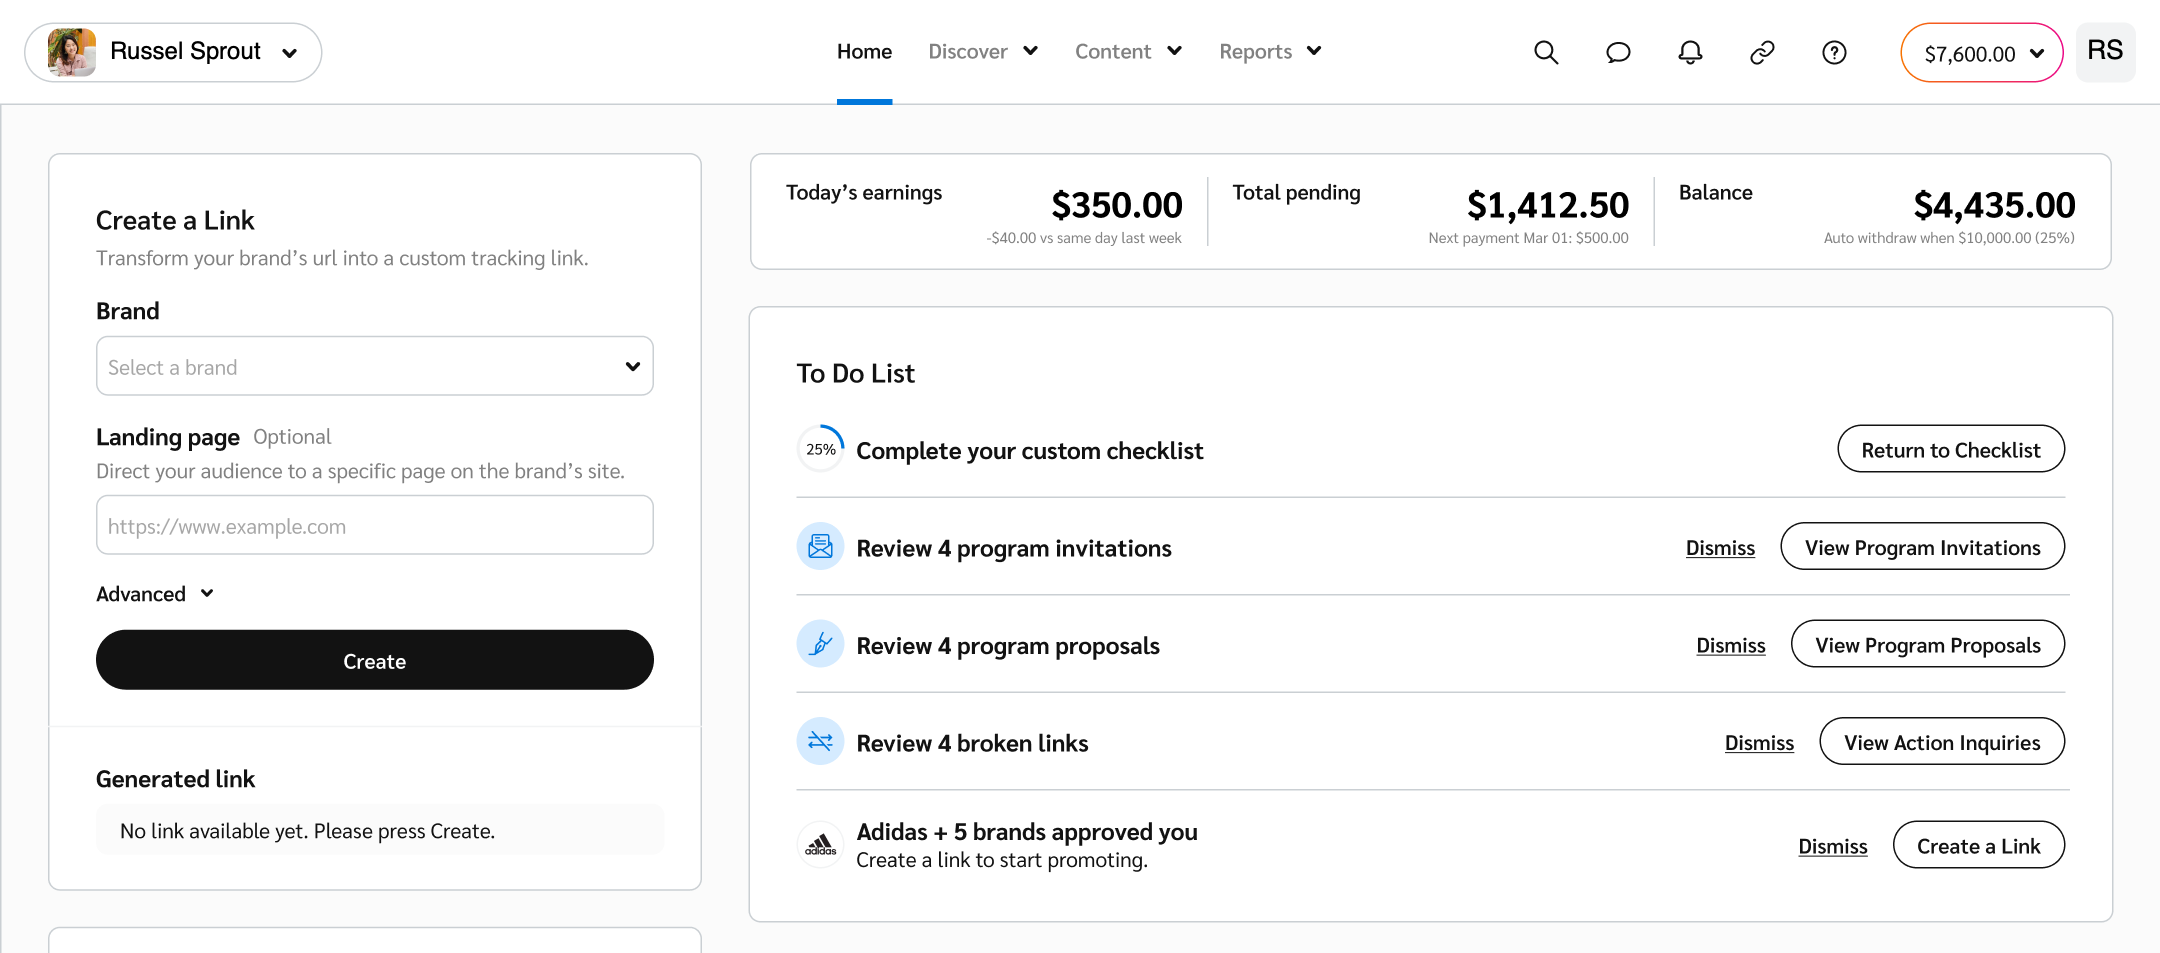Open the search icon in header
Viewport: 2160px width, 953px height.
(1546, 52)
